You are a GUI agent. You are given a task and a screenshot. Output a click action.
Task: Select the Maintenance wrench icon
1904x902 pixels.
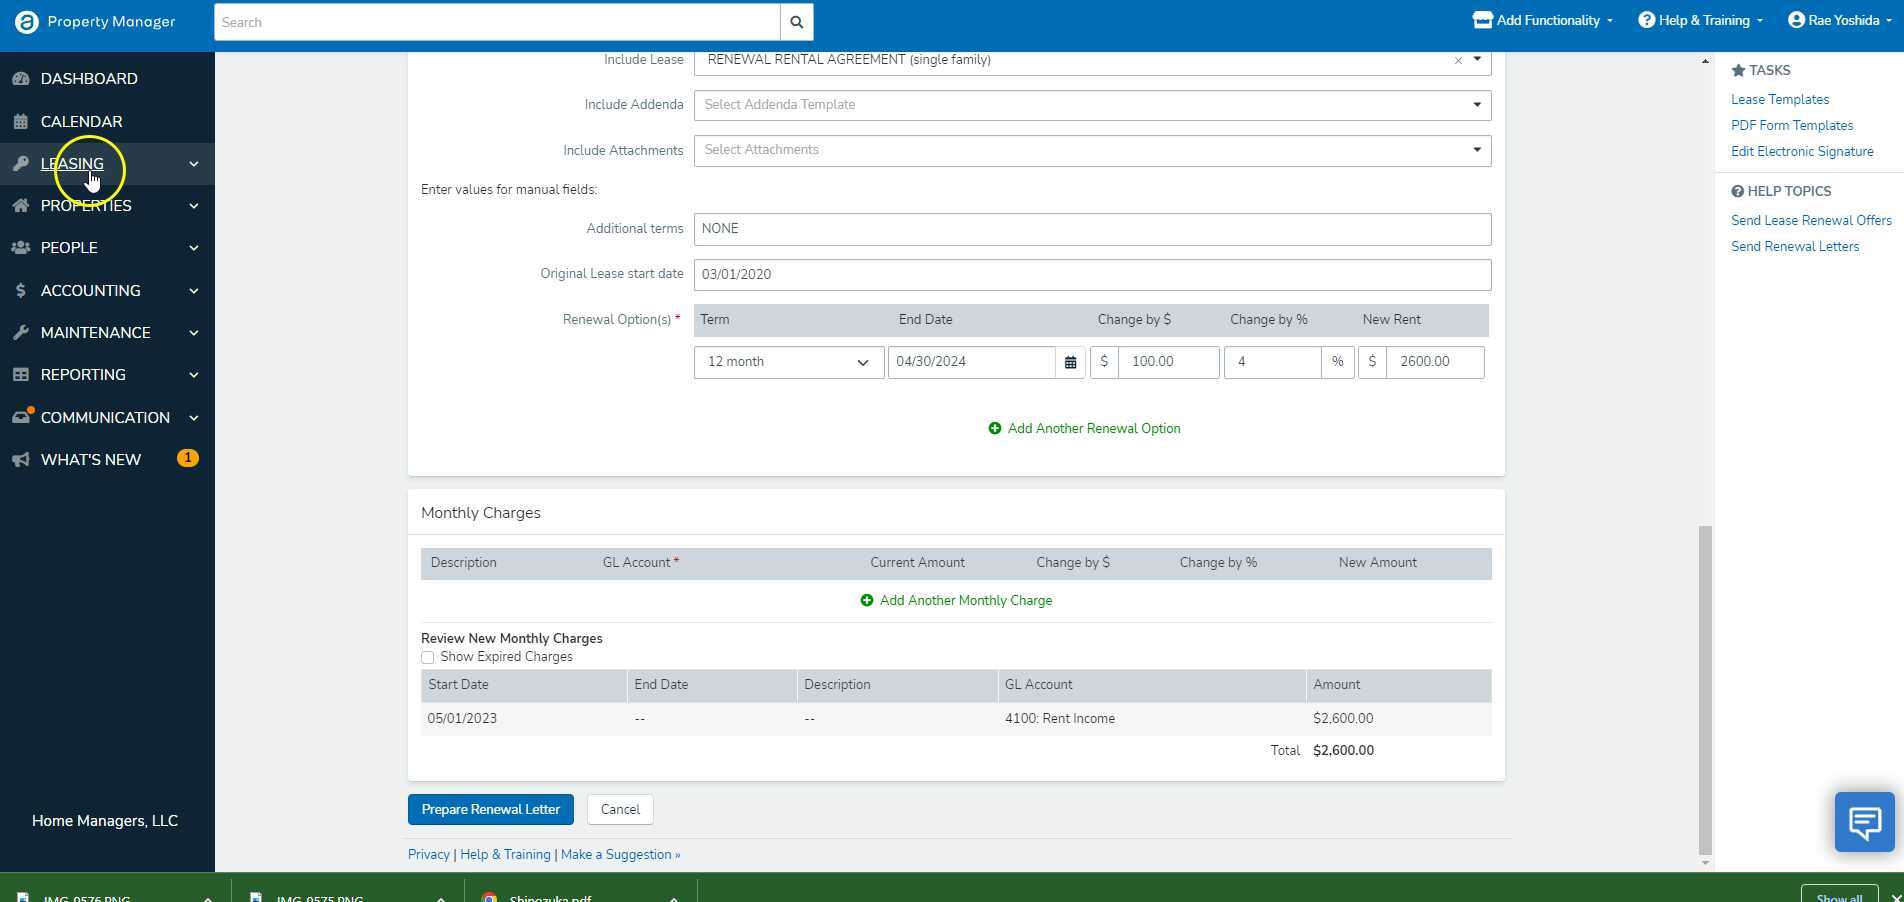click(19, 332)
